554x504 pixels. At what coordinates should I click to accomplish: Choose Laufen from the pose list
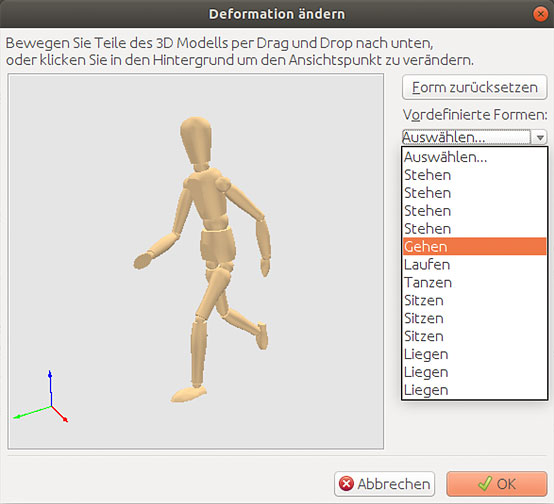[475, 264]
